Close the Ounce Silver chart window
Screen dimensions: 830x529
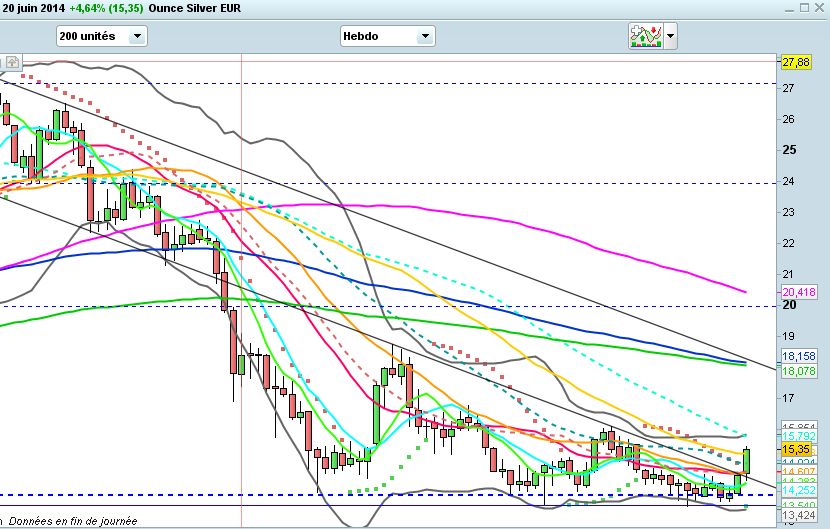click(x=820, y=7)
